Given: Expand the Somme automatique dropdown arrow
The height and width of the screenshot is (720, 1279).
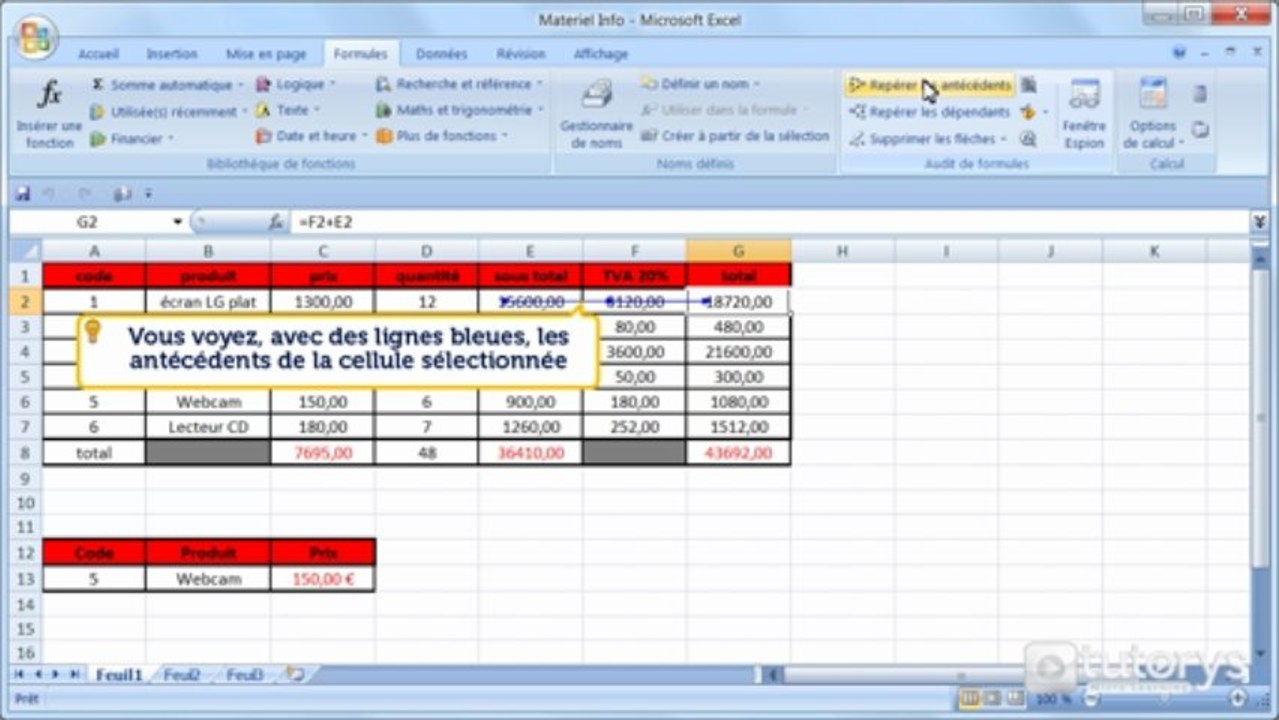Looking at the screenshot, I should [x=241, y=85].
